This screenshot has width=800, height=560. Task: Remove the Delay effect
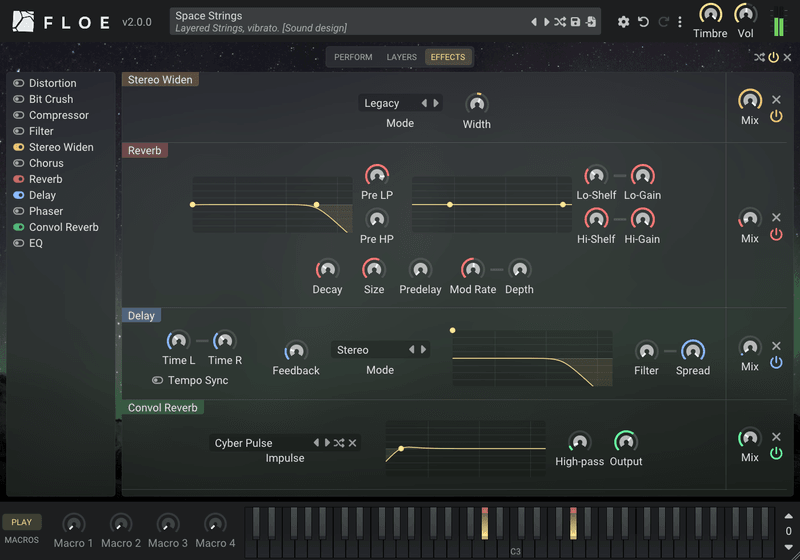point(776,346)
